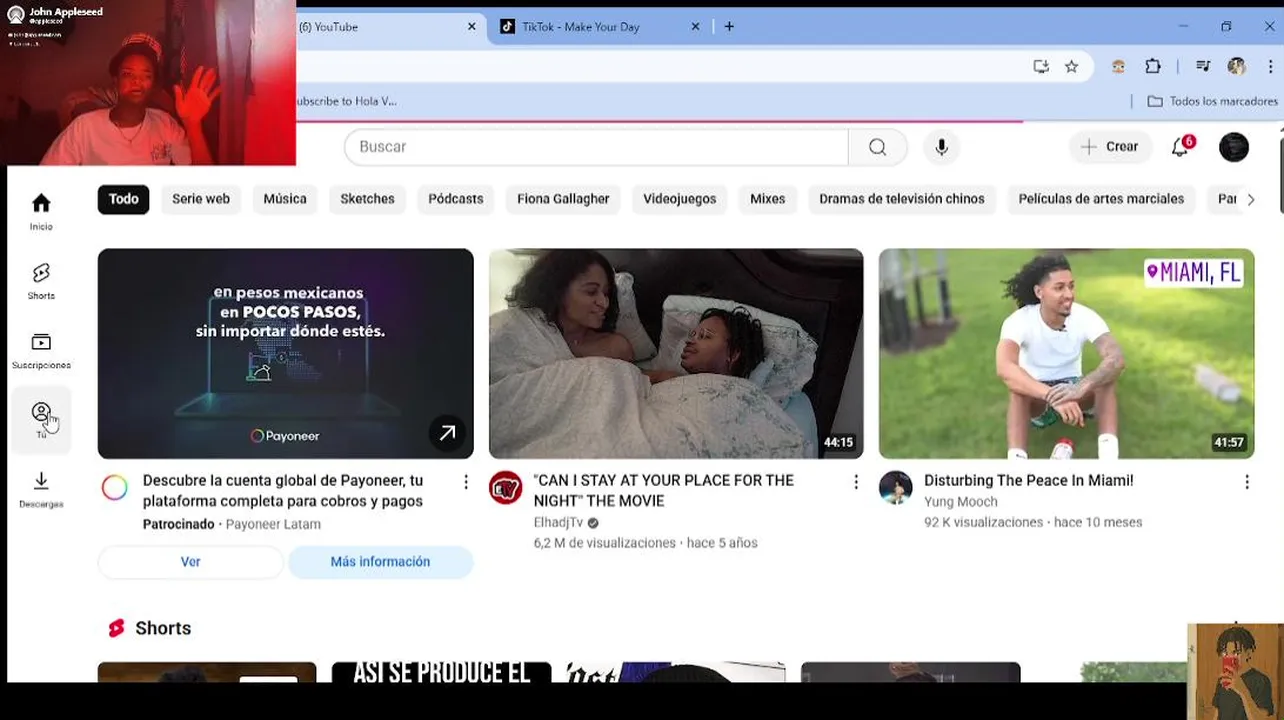Open Chrome's three-dot menu

1271,66
